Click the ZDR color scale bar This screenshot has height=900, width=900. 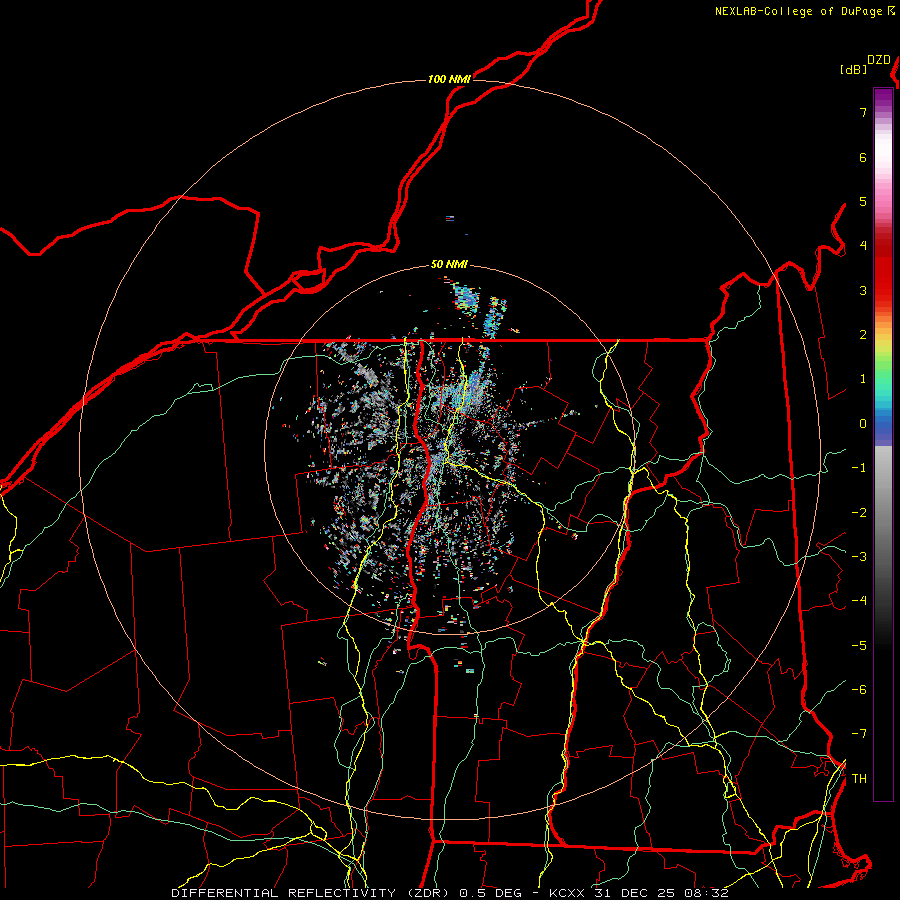[883, 444]
